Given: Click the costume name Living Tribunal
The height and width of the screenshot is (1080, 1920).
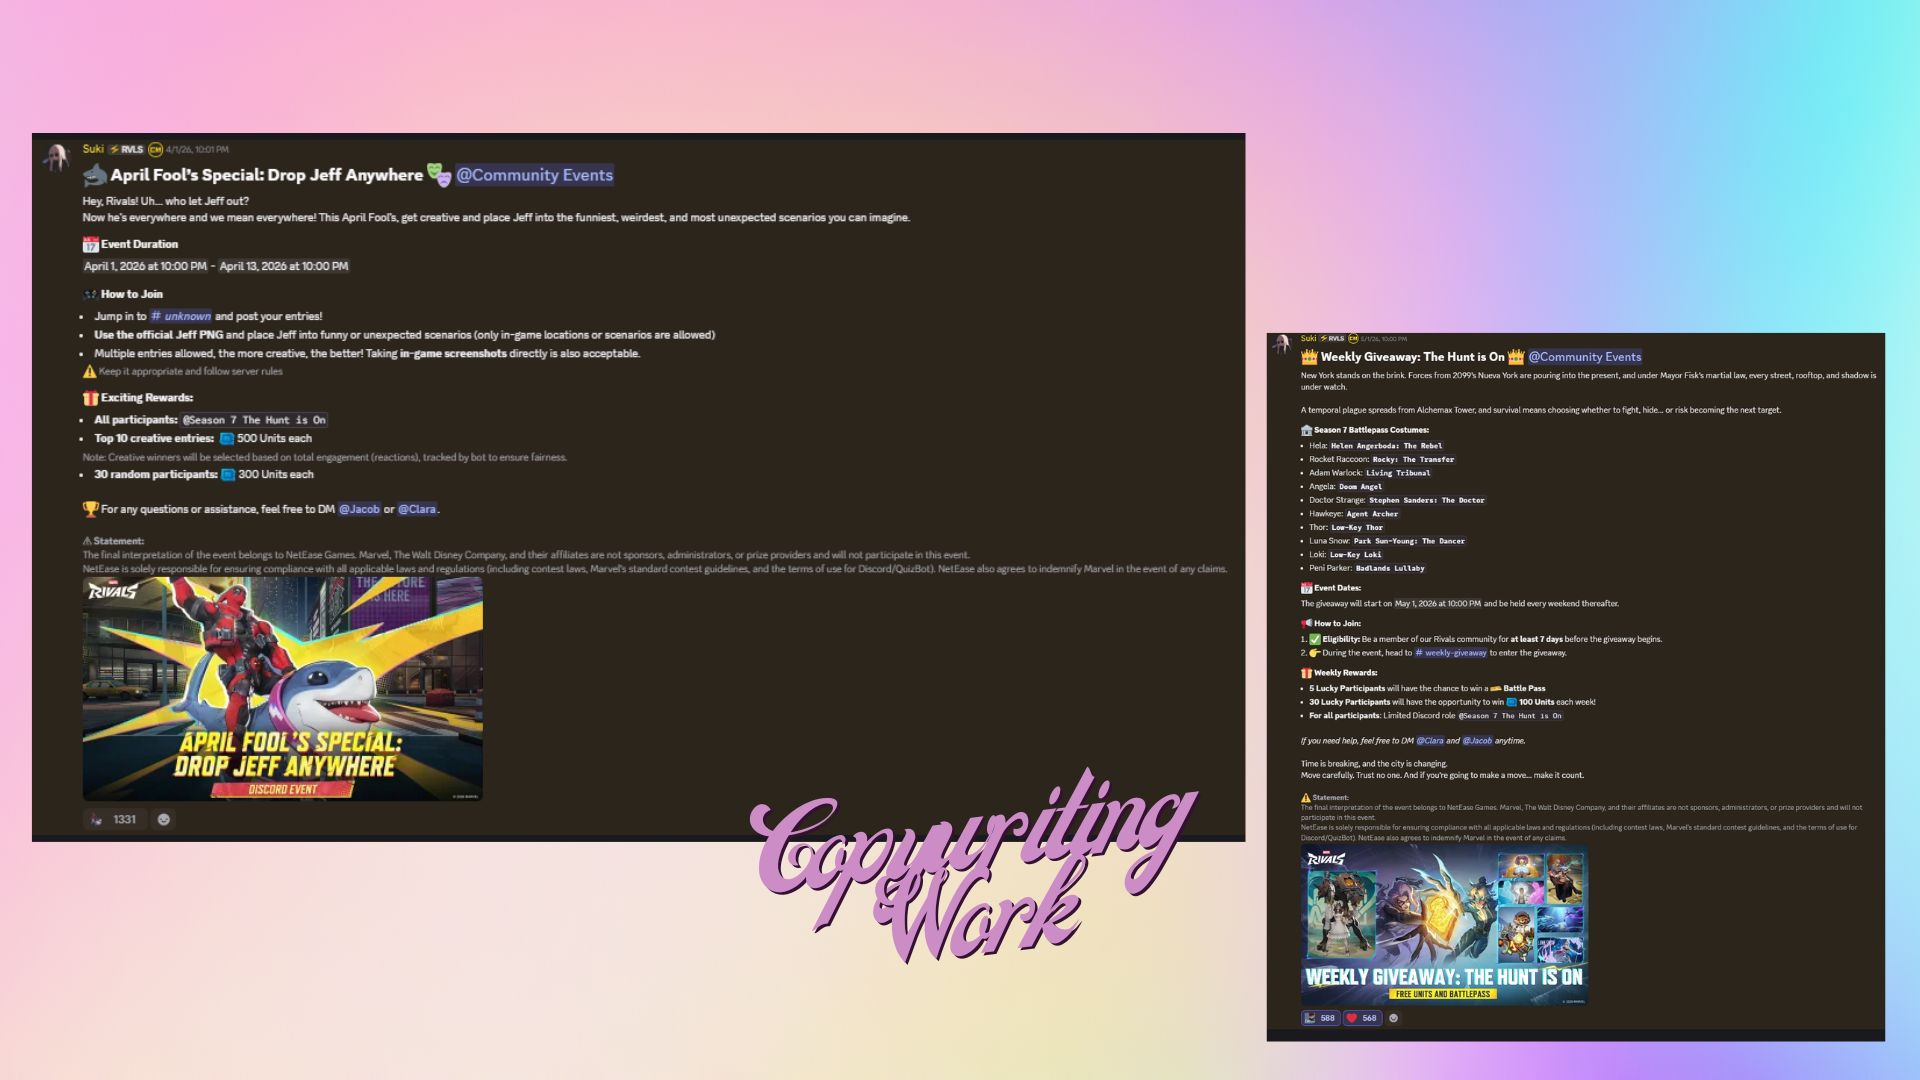Looking at the screenshot, I should (1398, 473).
